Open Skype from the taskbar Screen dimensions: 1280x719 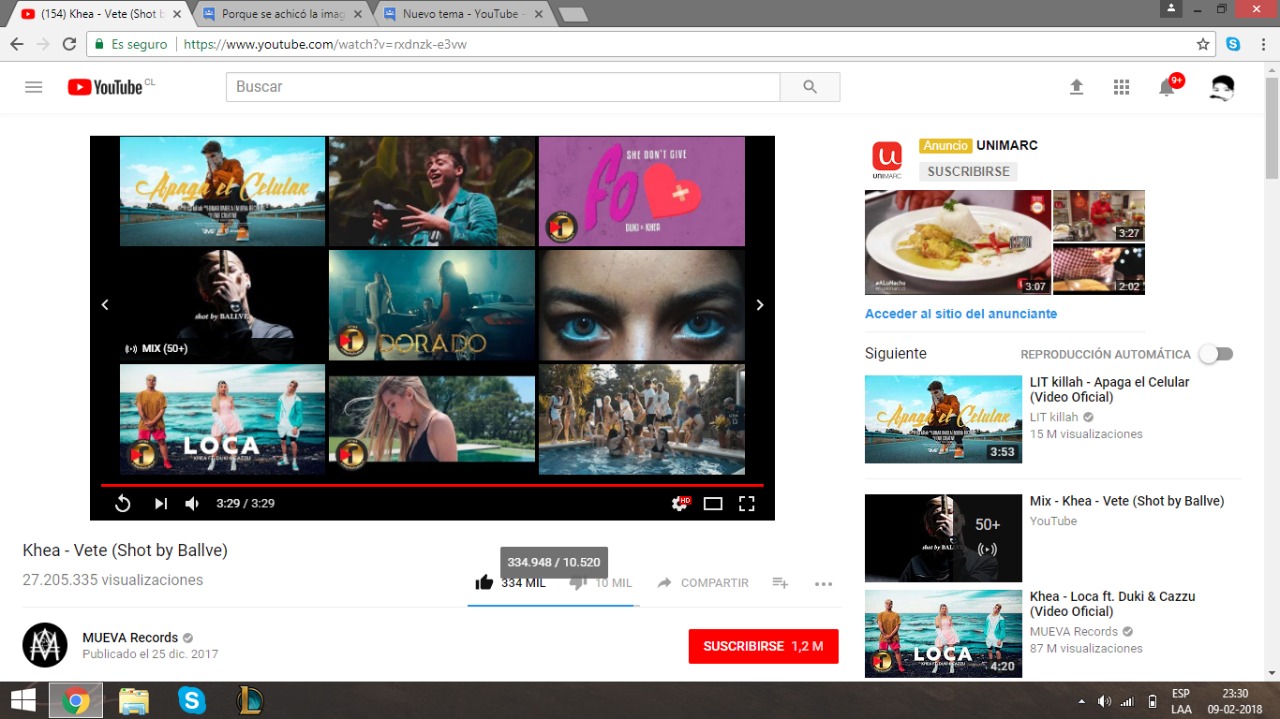click(191, 700)
